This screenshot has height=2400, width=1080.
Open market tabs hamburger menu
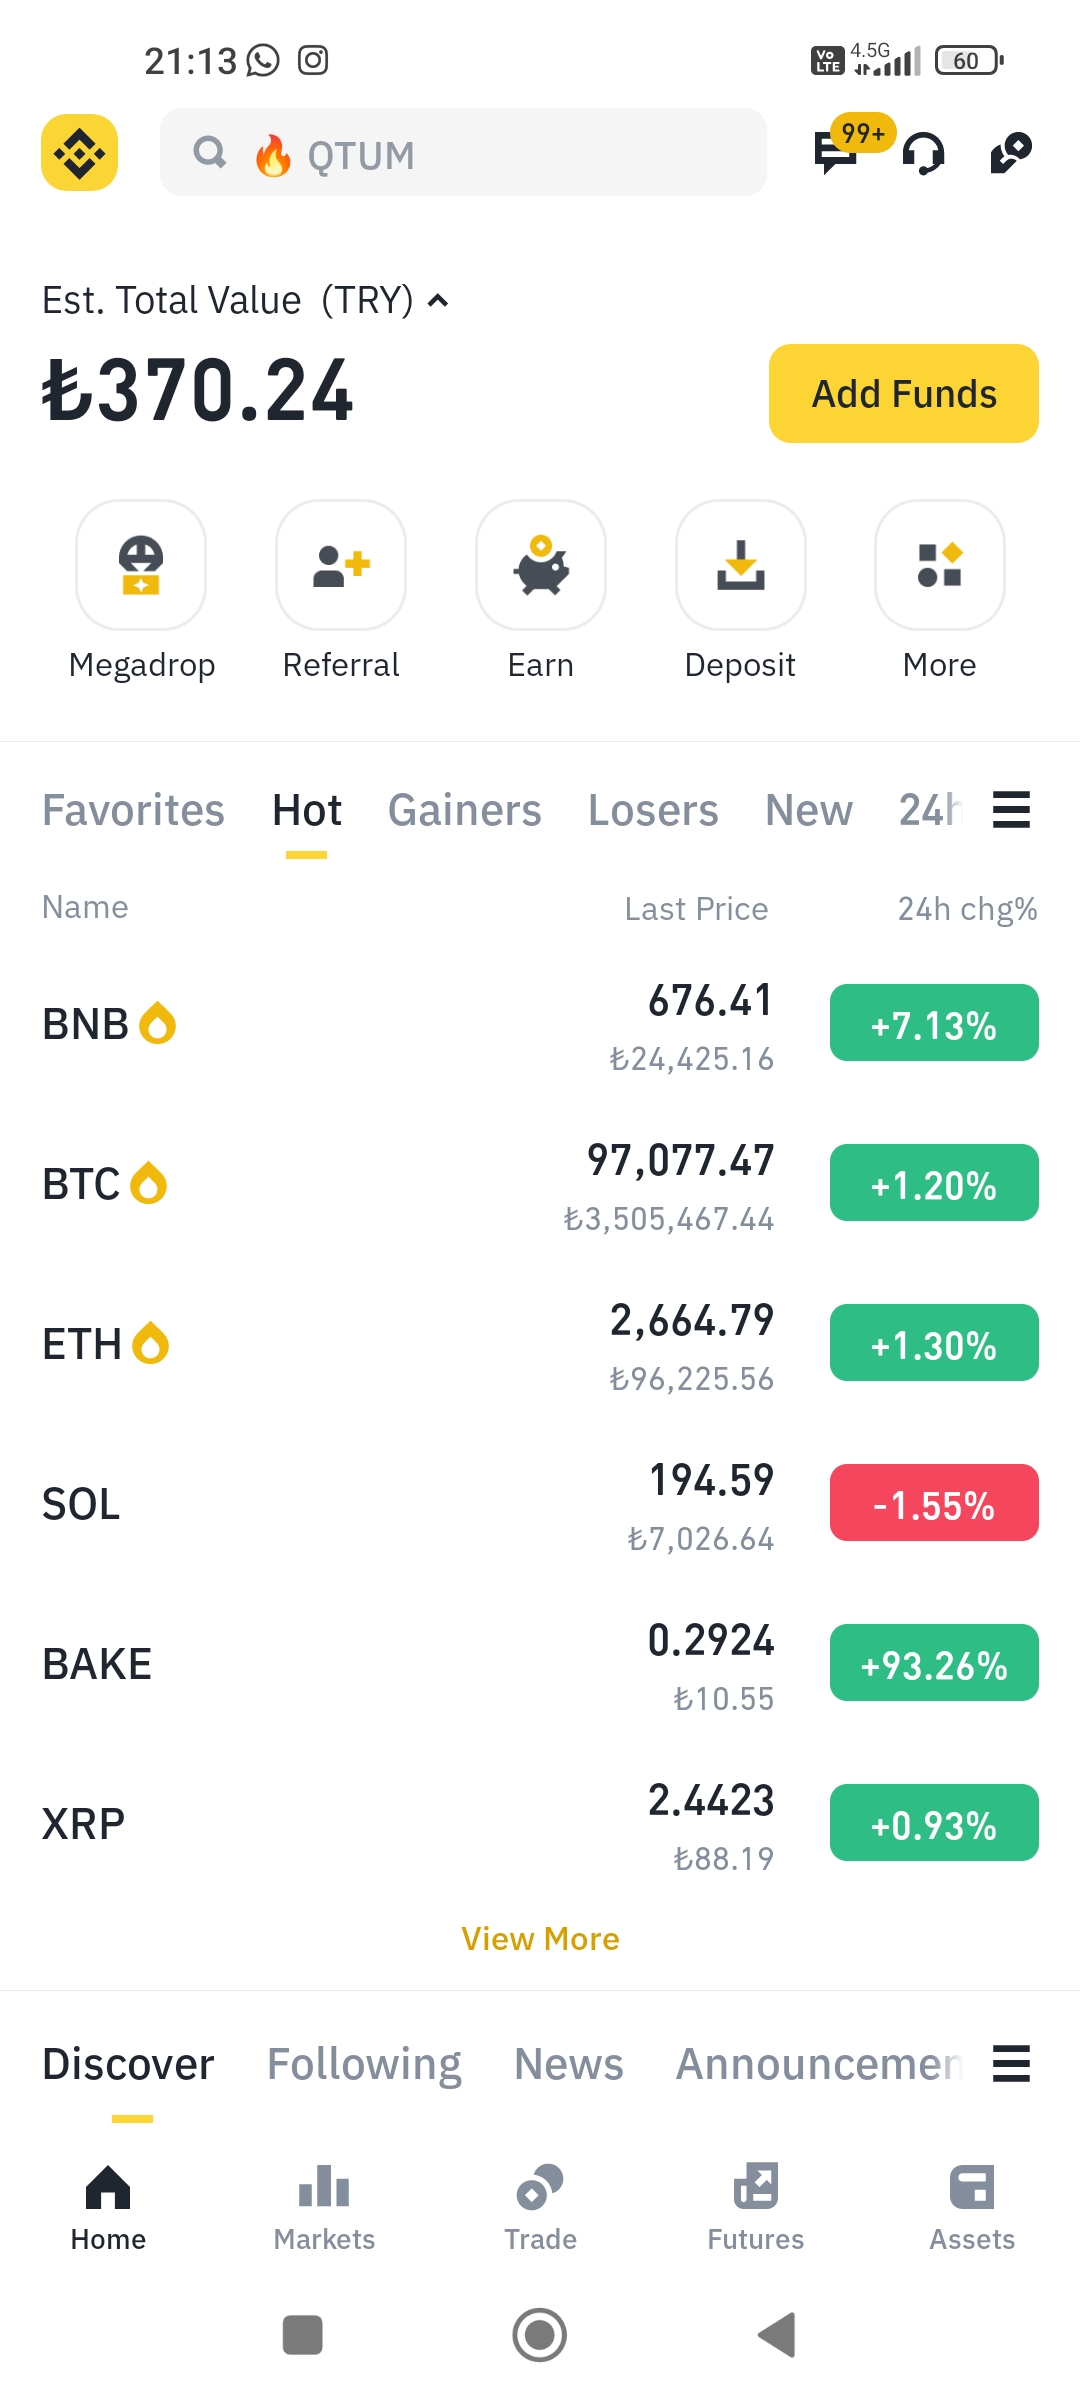point(1011,810)
